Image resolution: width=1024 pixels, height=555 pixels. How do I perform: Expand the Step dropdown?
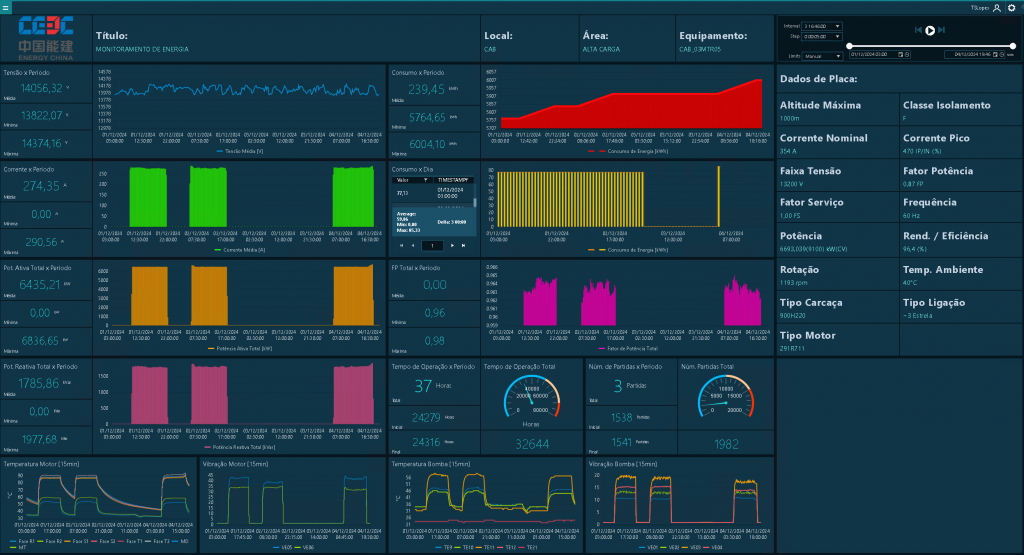[x=822, y=35]
